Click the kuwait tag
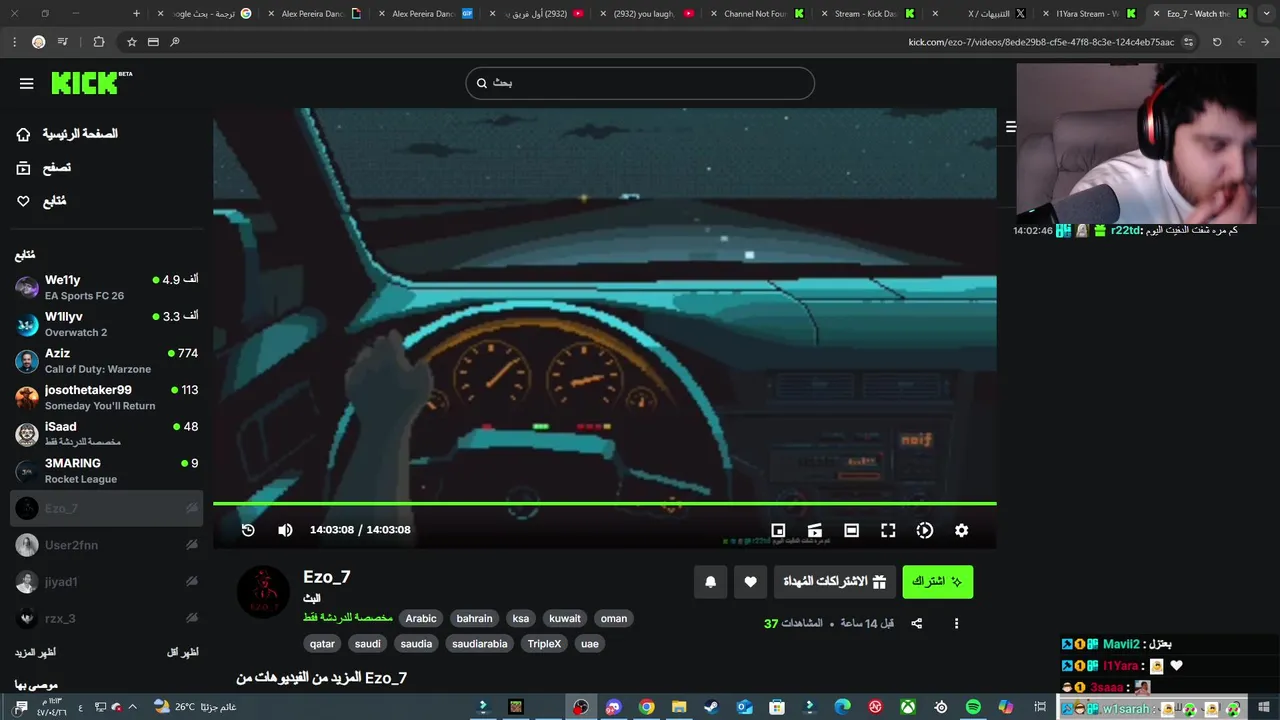This screenshot has width=1280, height=720. [565, 618]
